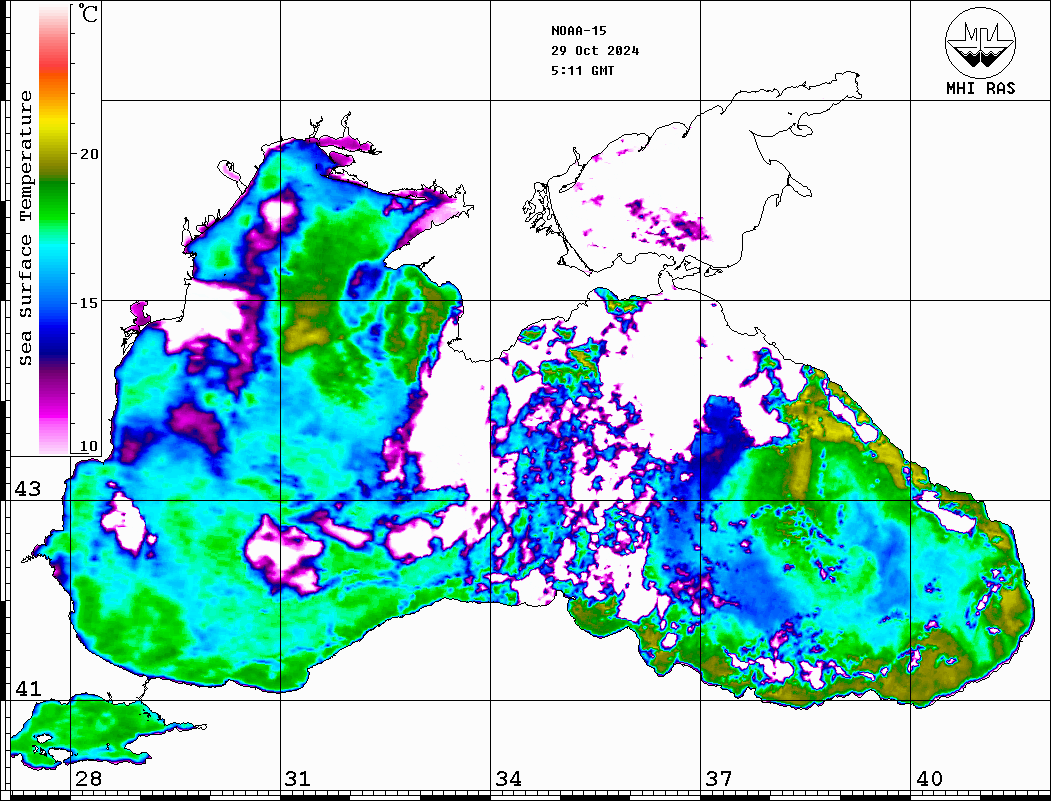Viewport: 1051px width, 801px height.
Task: Click the date '29 Oct 2024'
Action: pyautogui.click(x=595, y=50)
